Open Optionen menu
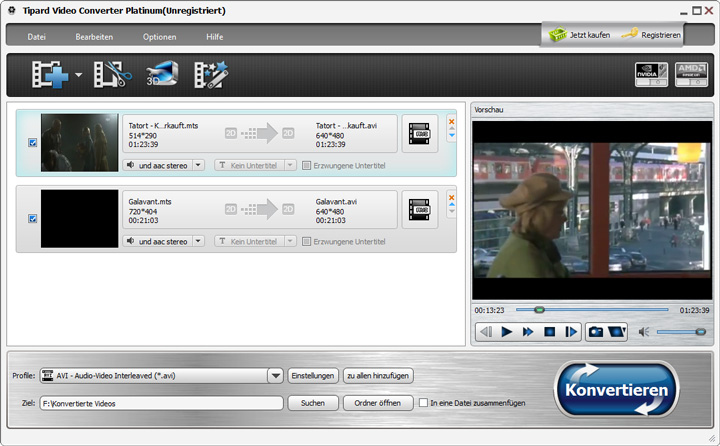Image resolution: width=720 pixels, height=446 pixels. (x=159, y=37)
